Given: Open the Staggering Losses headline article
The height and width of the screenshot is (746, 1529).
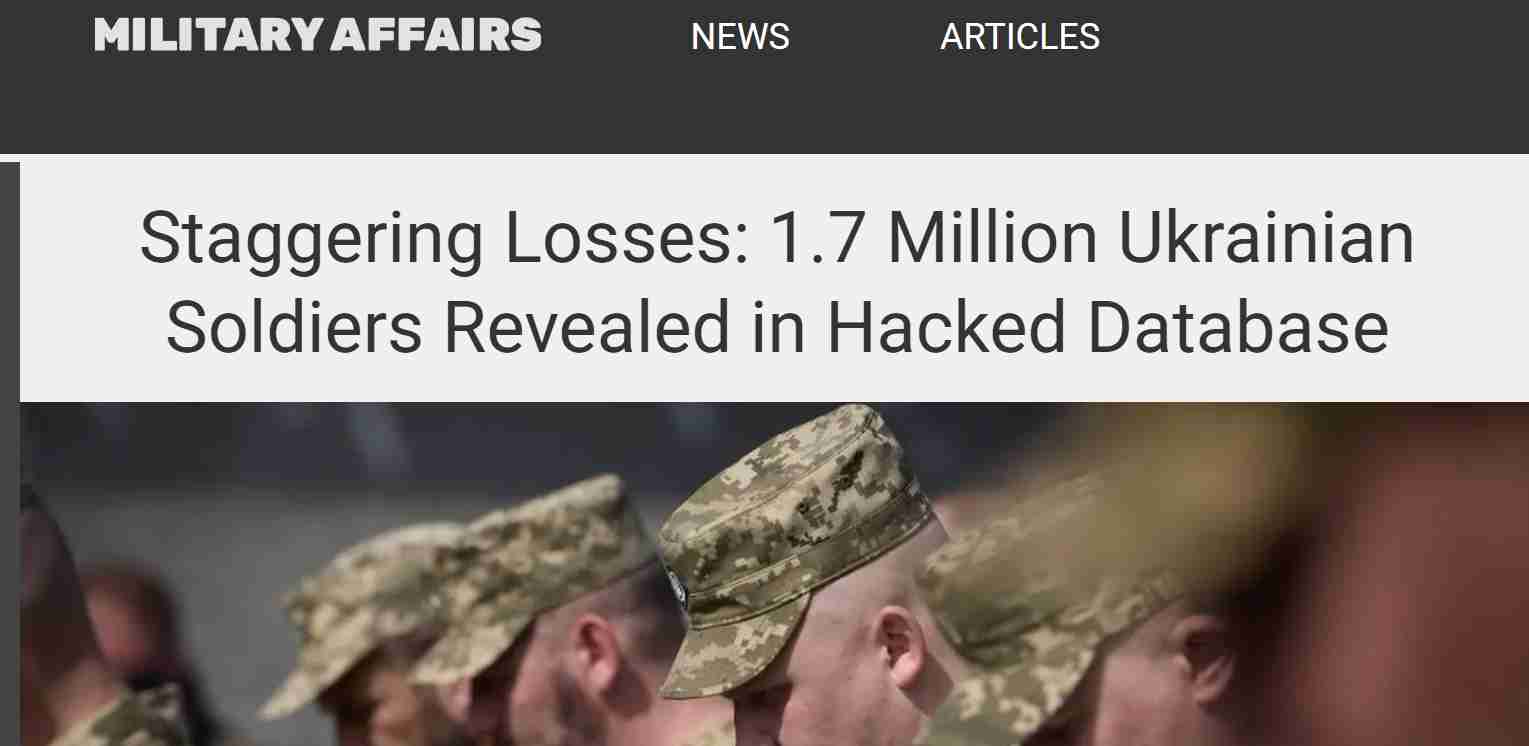Looking at the screenshot, I should (x=776, y=283).
